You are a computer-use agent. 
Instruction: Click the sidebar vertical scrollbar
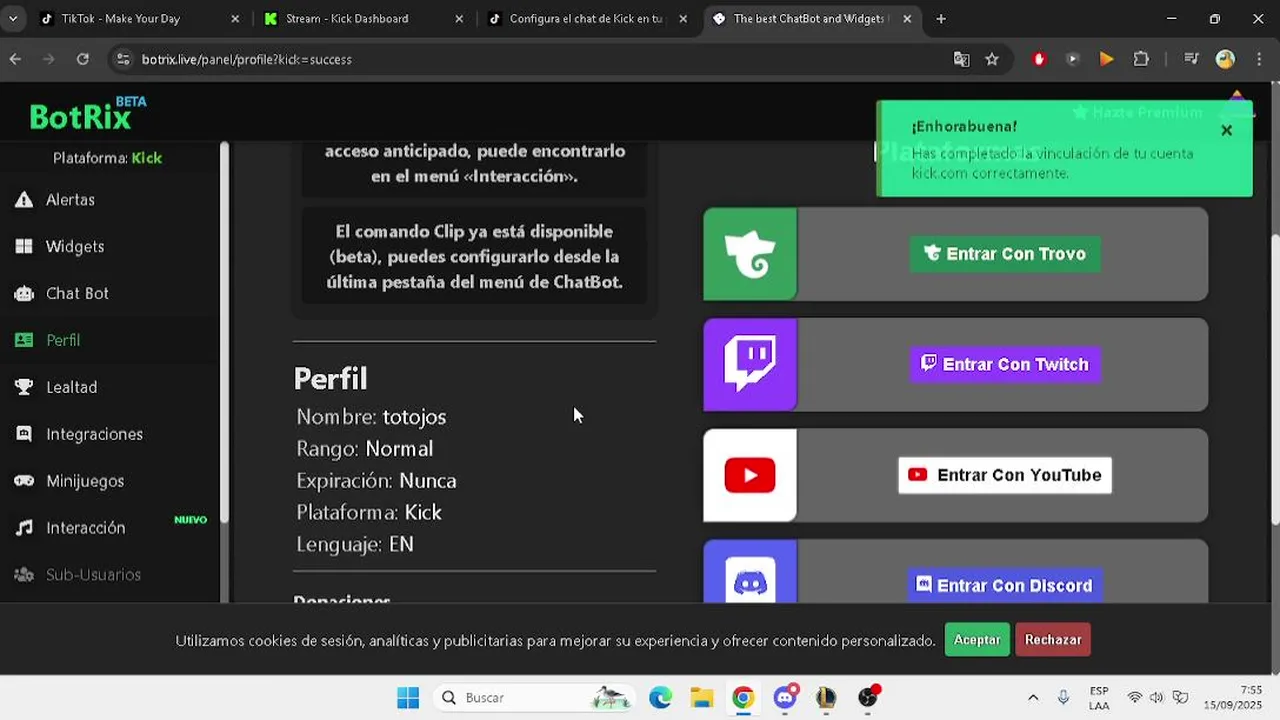tap(224, 332)
